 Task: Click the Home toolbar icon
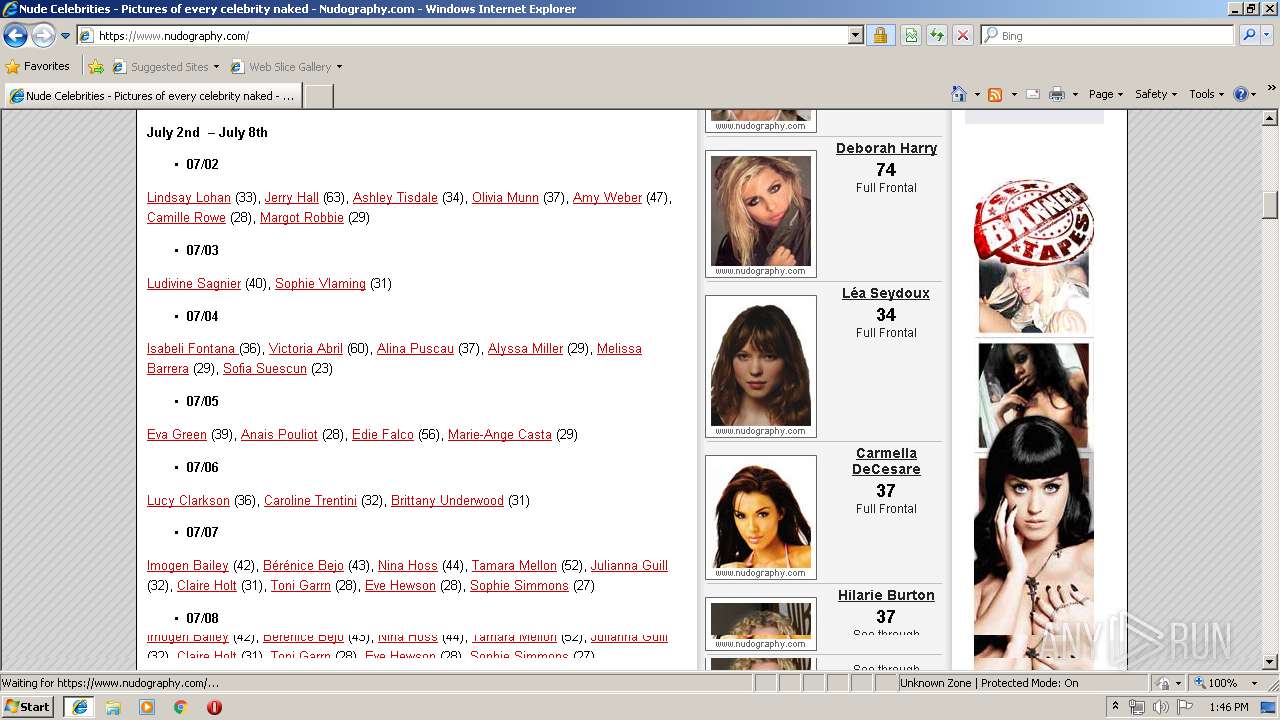point(959,94)
